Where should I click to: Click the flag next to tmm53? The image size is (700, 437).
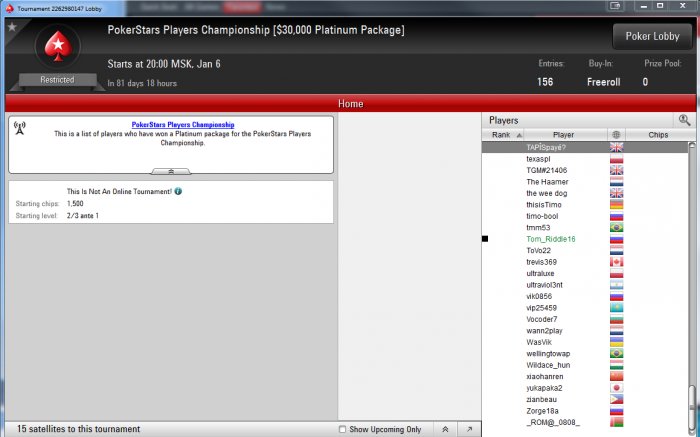[x=617, y=228]
